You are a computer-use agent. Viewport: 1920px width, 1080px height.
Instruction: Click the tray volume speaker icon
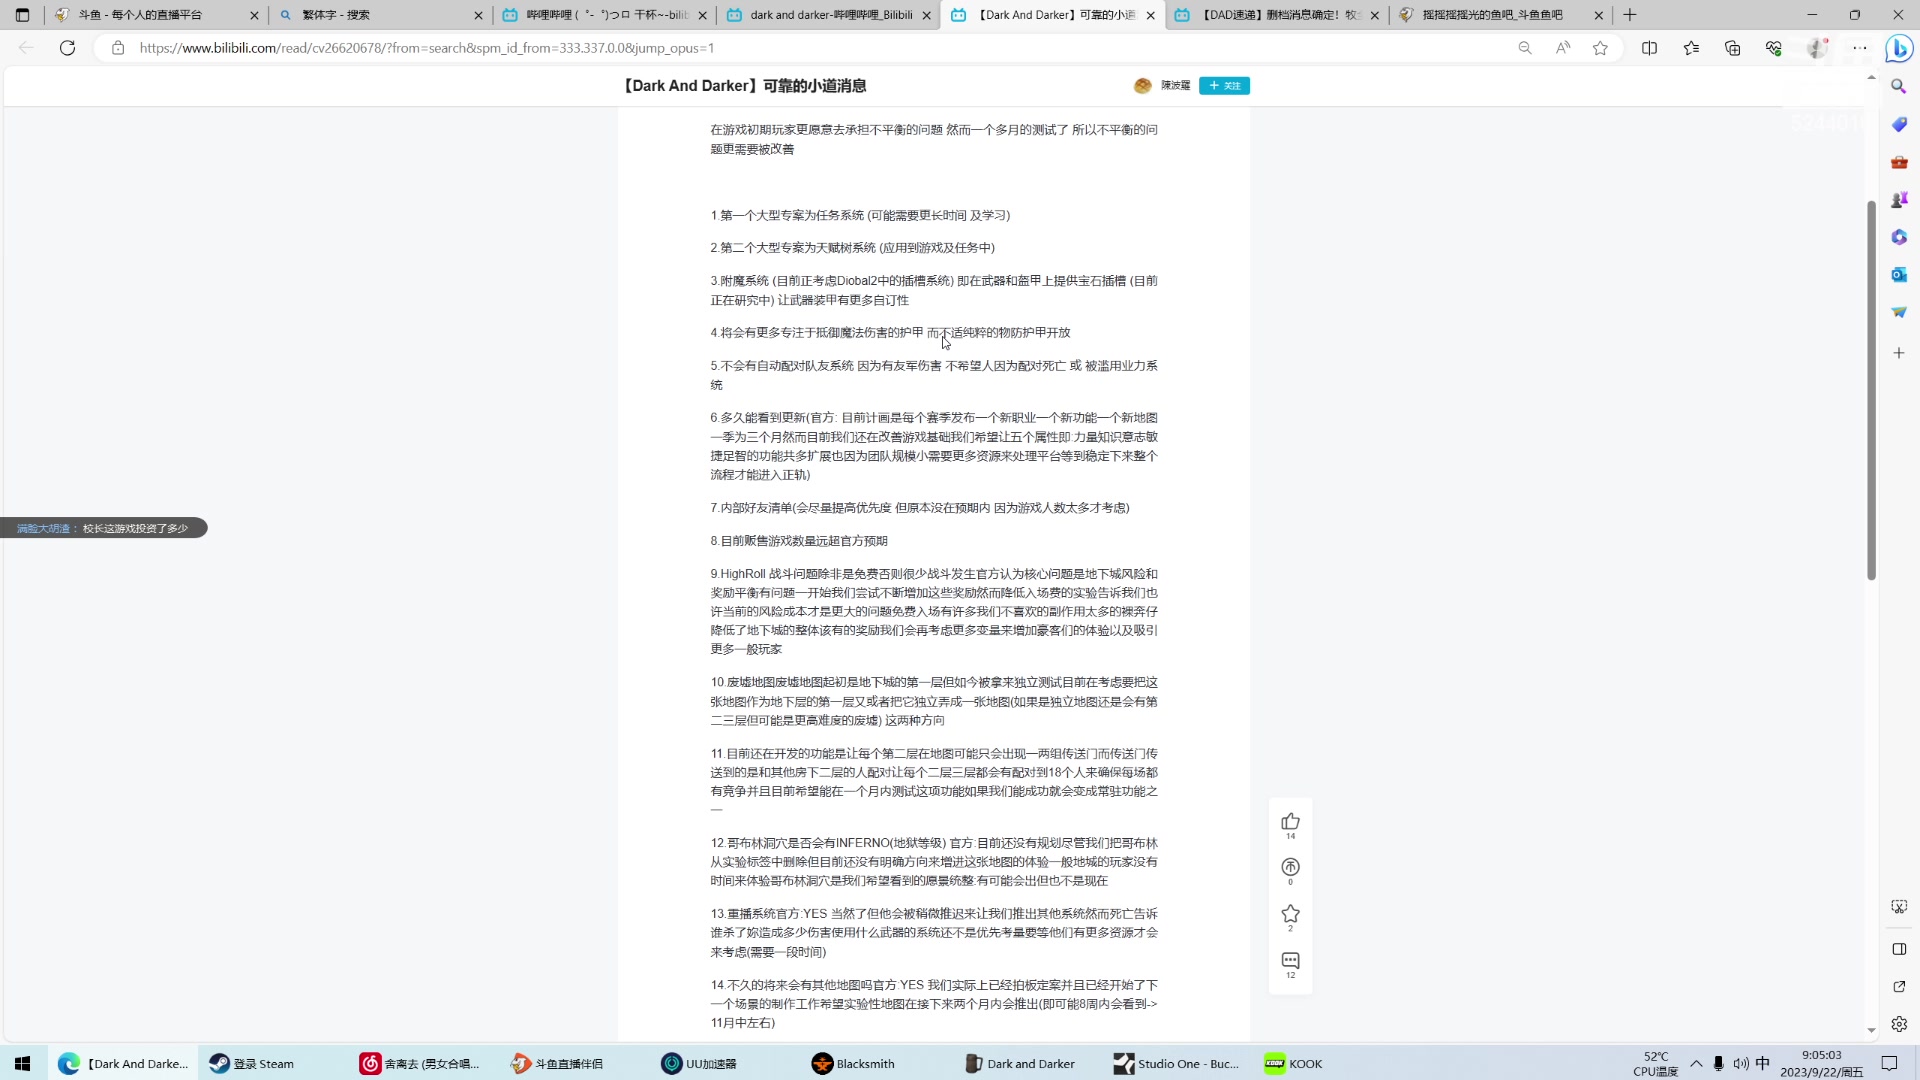pos(1740,1064)
